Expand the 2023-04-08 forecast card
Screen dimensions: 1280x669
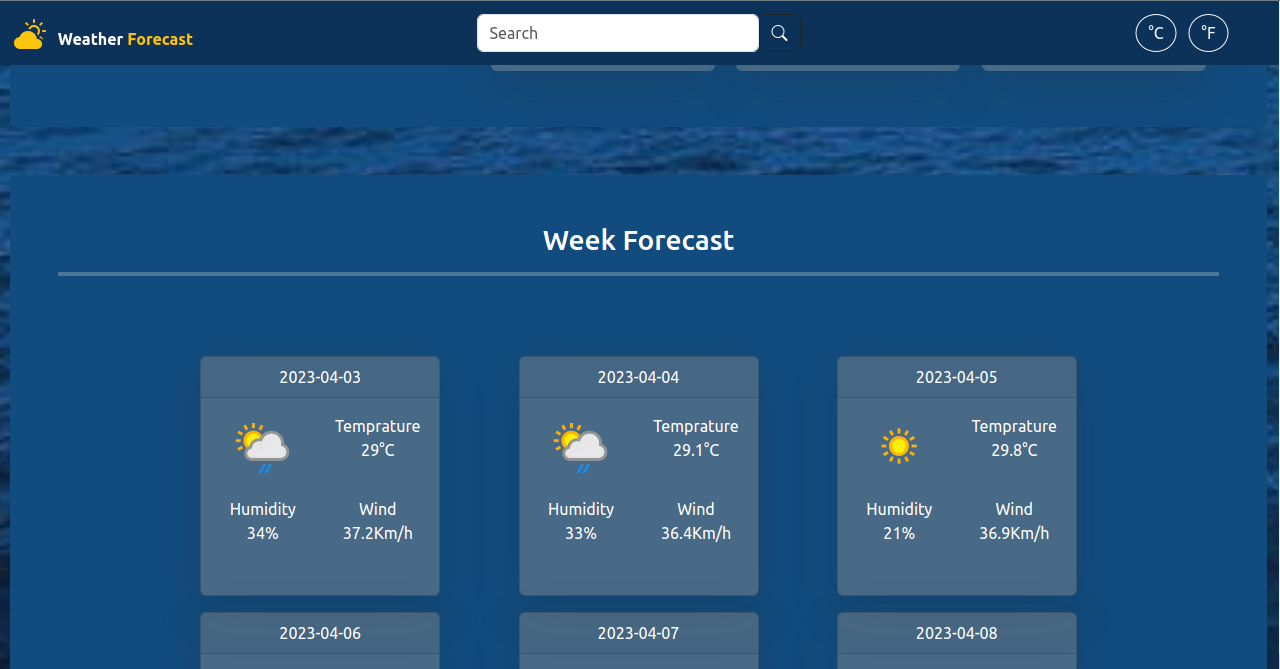pyautogui.click(x=956, y=633)
